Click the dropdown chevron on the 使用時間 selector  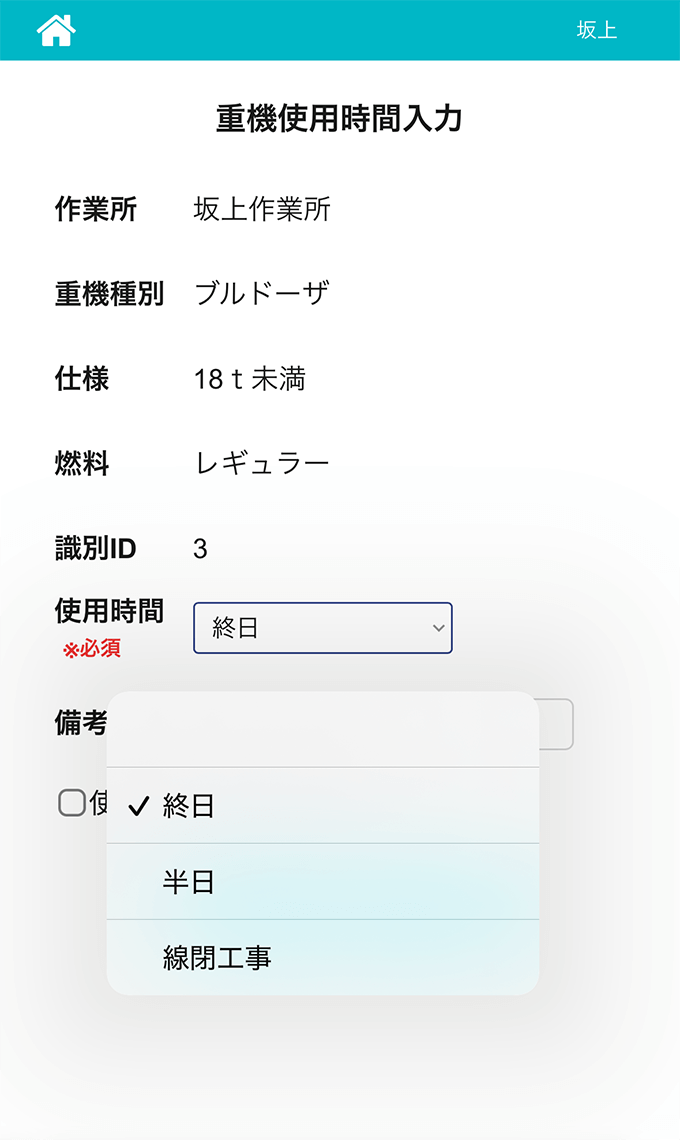point(438,628)
